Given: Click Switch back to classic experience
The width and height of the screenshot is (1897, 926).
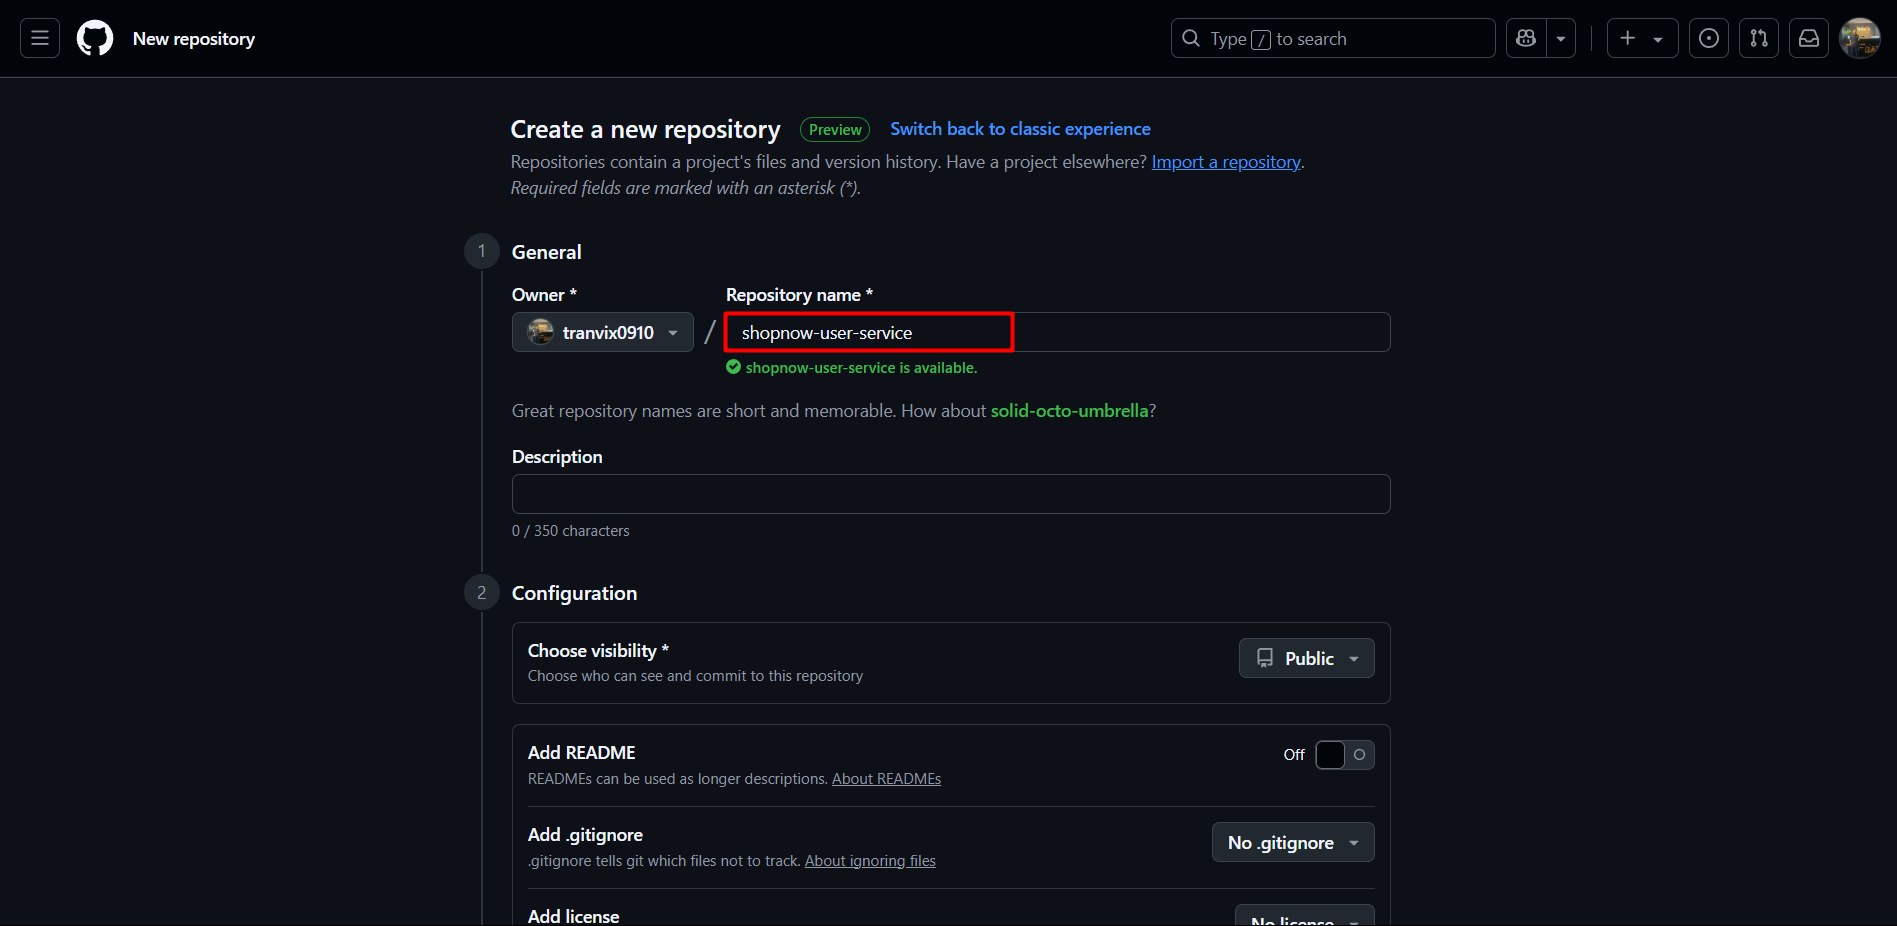Looking at the screenshot, I should 1020,129.
